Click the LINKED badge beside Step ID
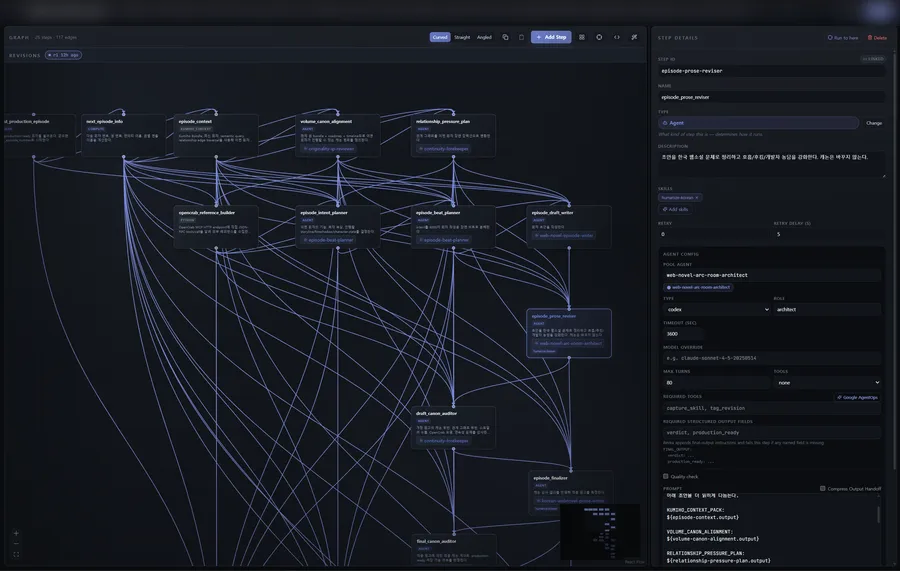This screenshot has height=571, width=900. [873, 59]
